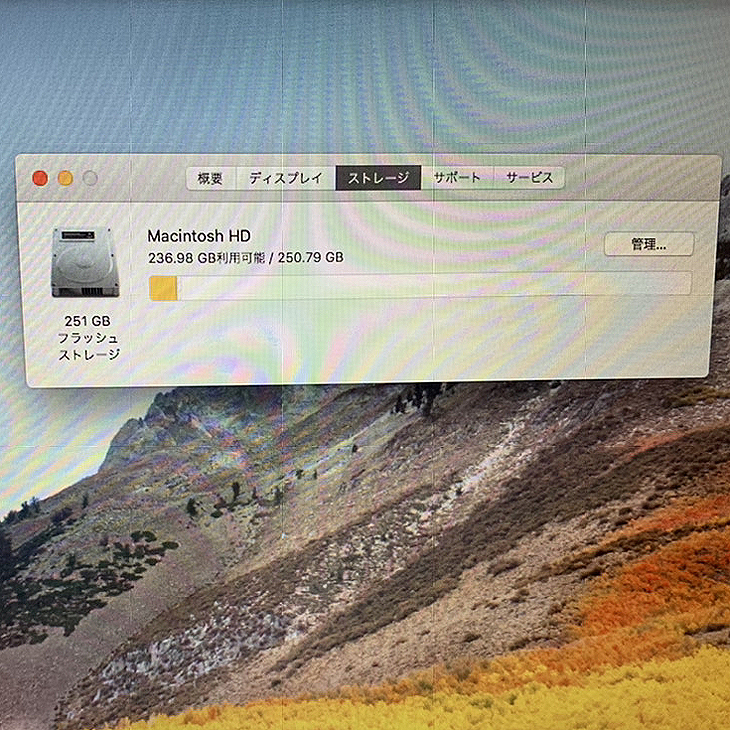Close the system information window
730x730 pixels.
click(x=40, y=178)
